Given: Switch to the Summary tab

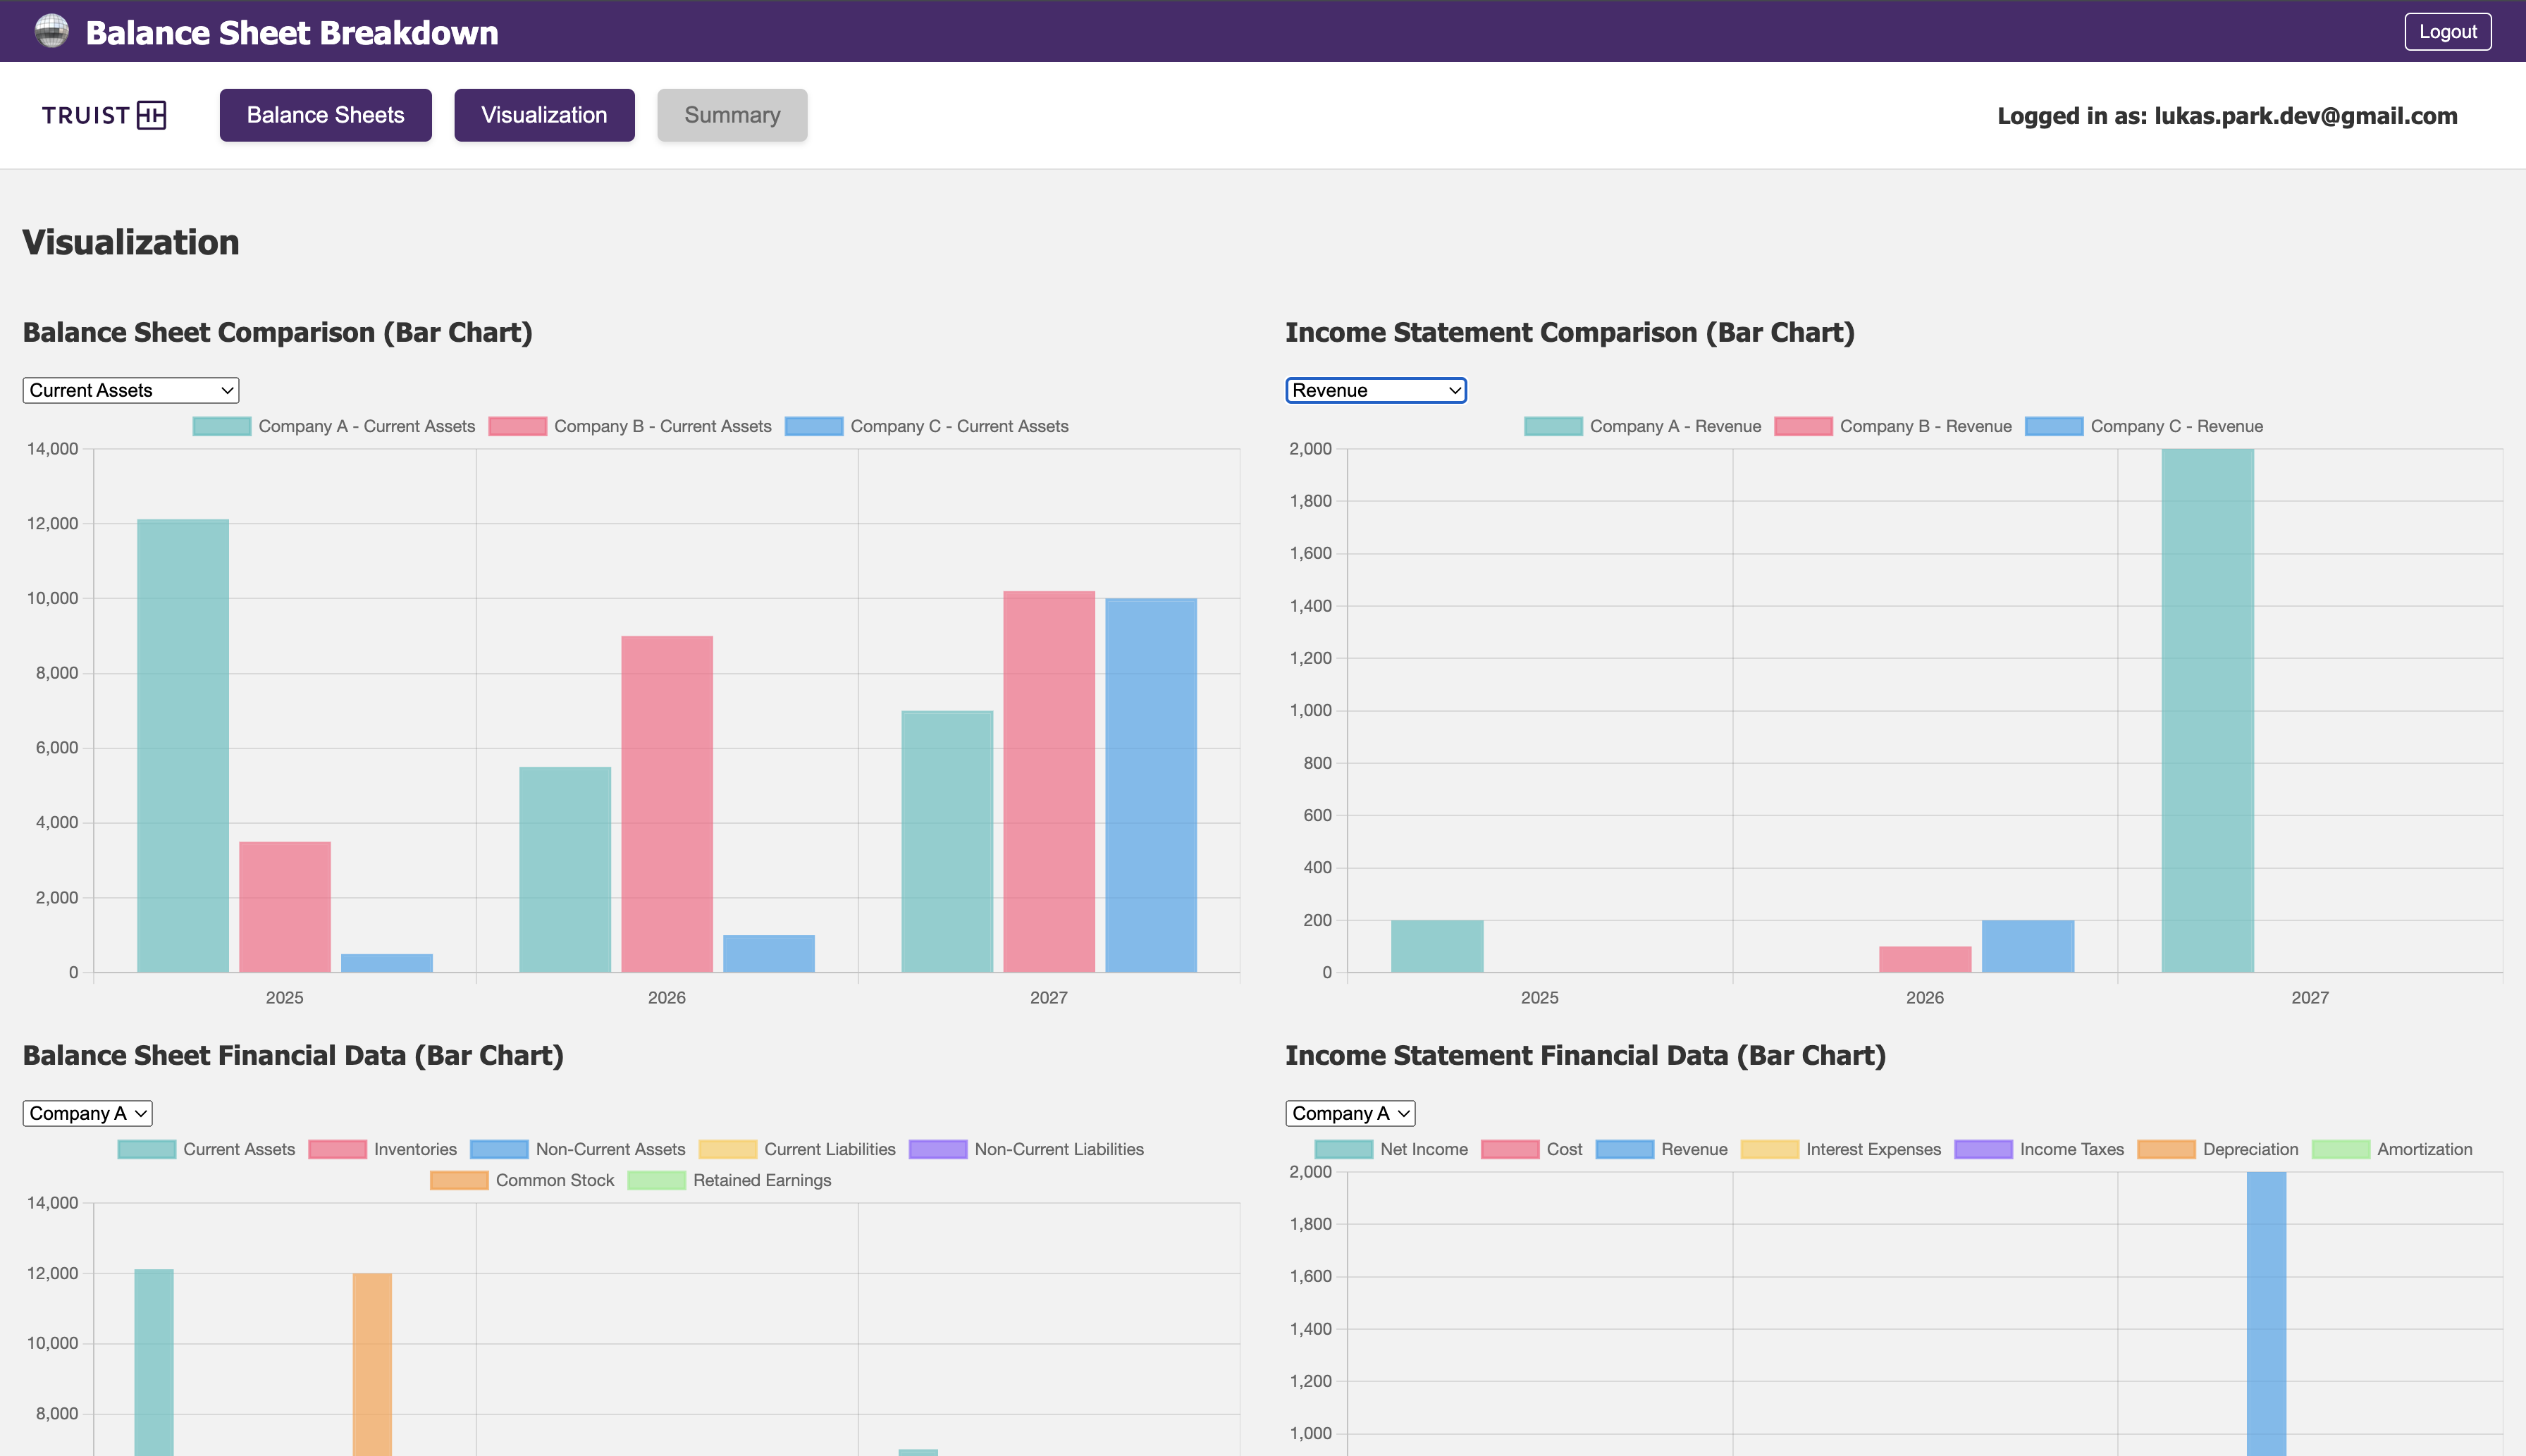Looking at the screenshot, I should (731, 115).
